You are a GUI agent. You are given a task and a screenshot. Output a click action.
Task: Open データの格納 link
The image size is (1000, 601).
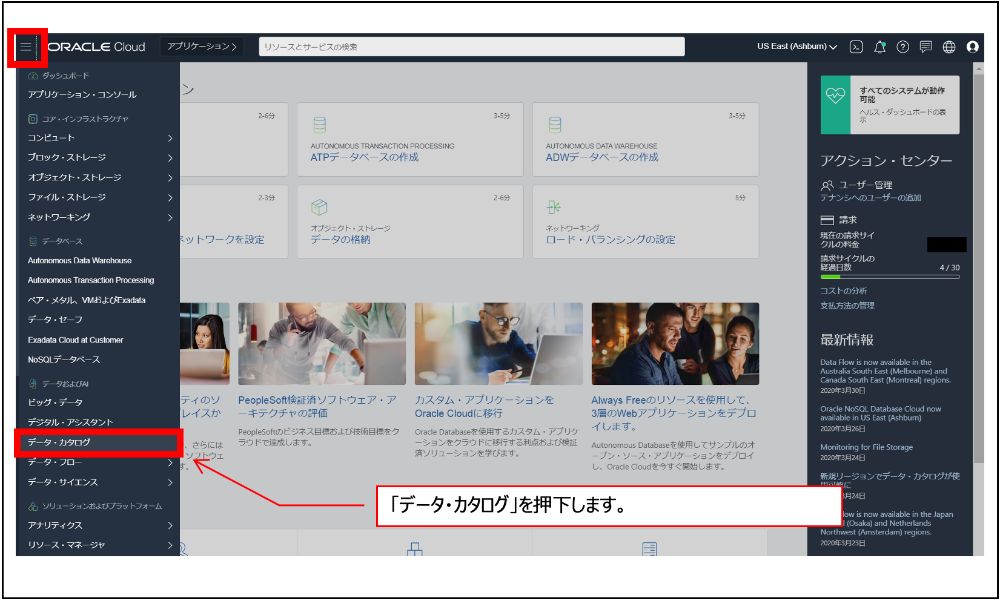(x=340, y=239)
